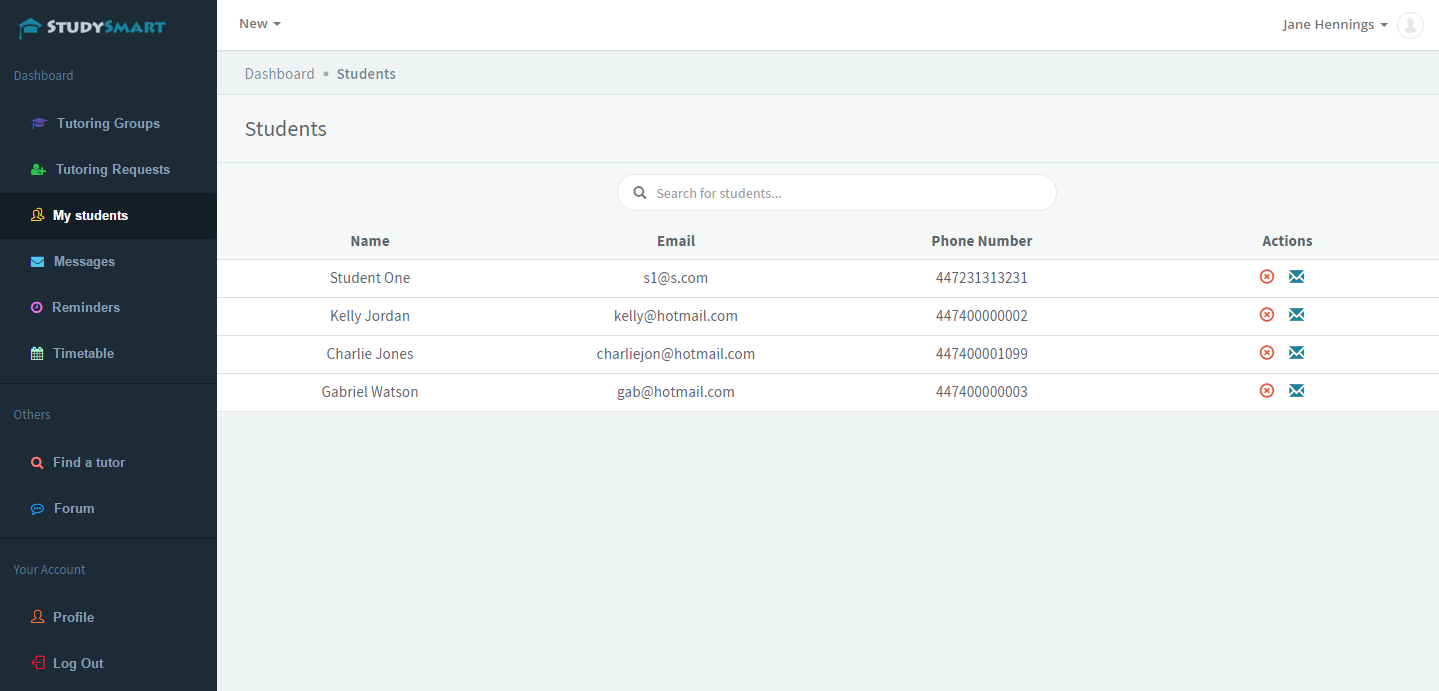Click the Dashboard breadcrumb link
Viewport: 1439px width, 691px height.
point(279,74)
